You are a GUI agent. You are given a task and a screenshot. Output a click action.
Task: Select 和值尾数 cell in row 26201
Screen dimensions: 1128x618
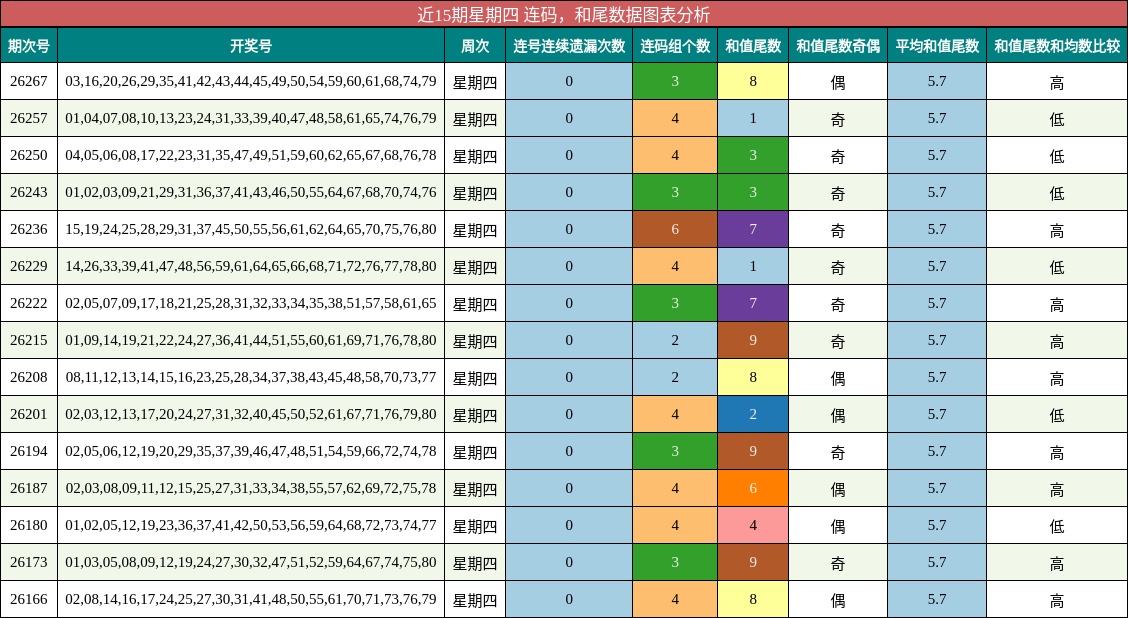tap(753, 414)
